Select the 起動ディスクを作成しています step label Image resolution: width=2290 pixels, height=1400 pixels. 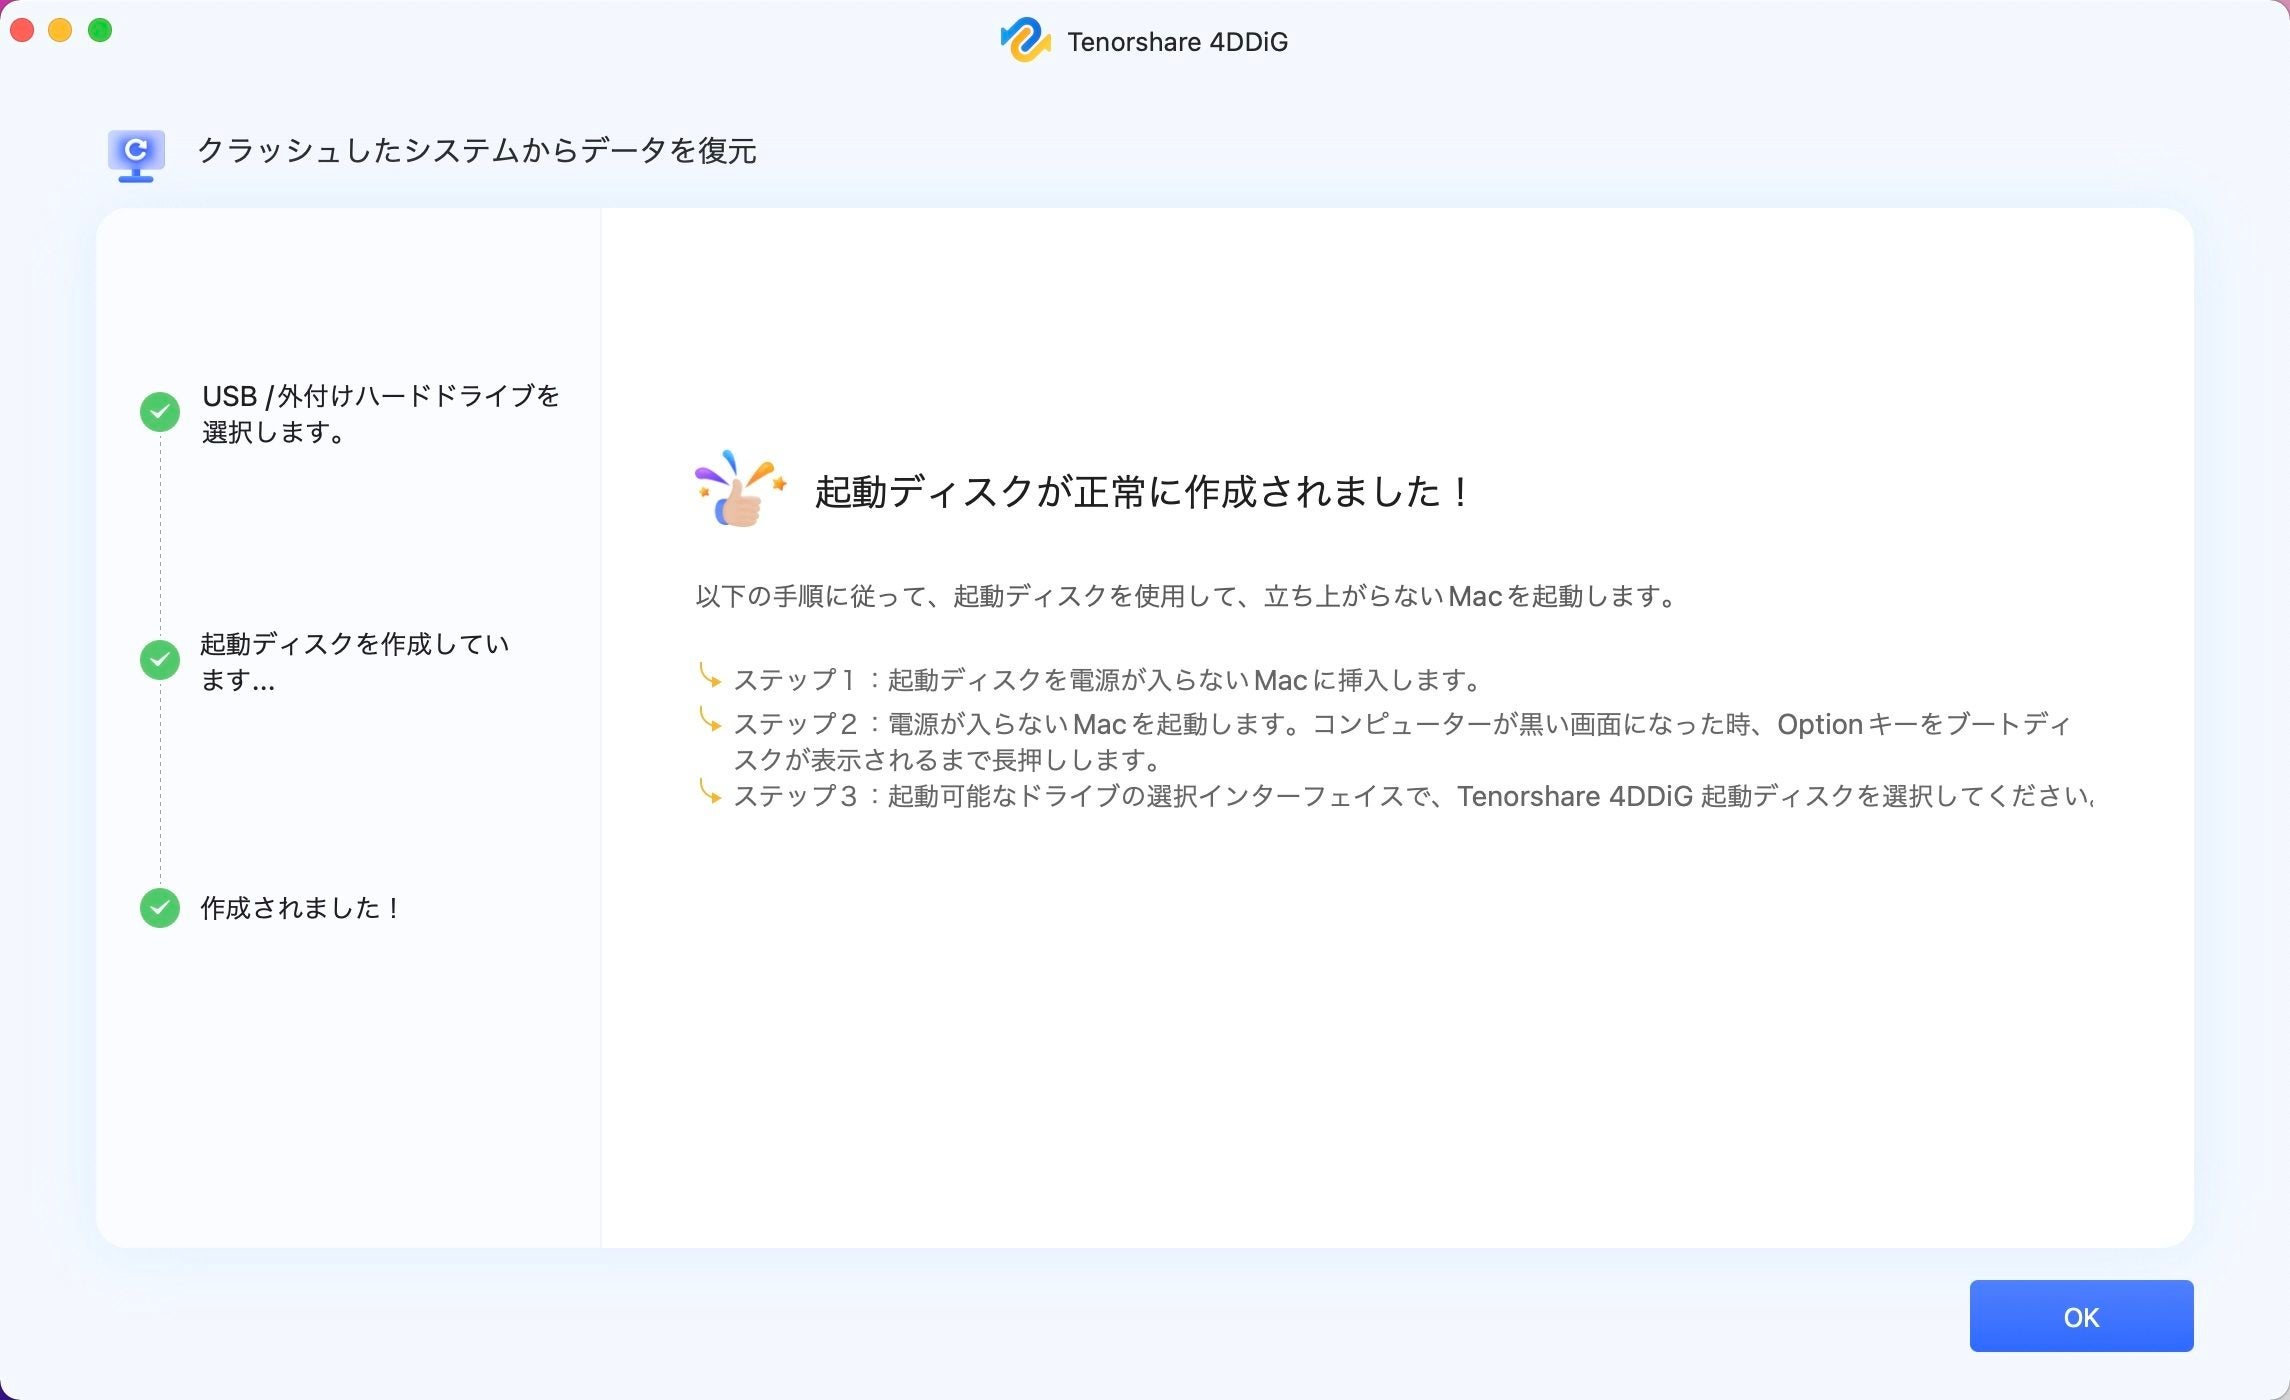[x=354, y=661]
